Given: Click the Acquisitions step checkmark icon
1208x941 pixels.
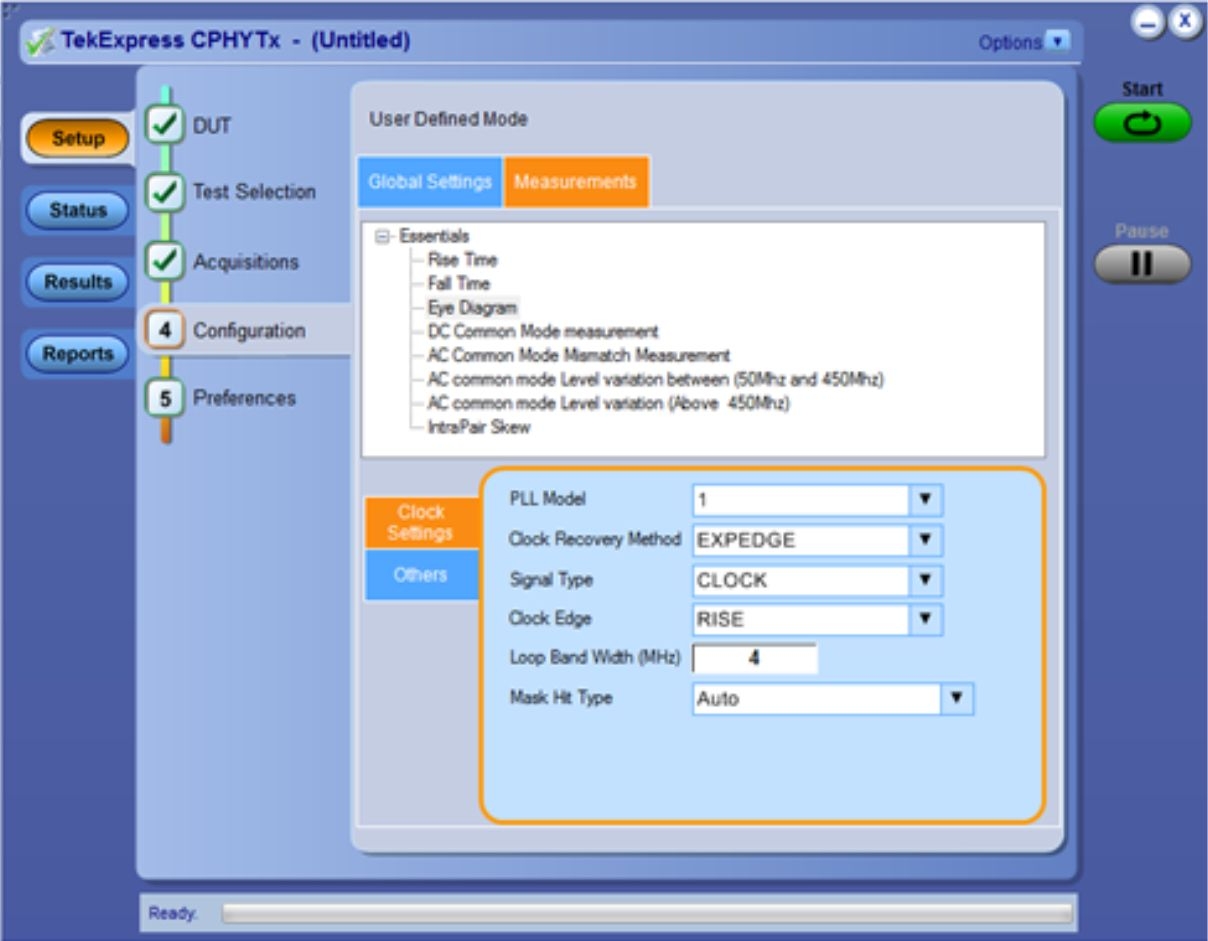Looking at the screenshot, I should tap(165, 262).
